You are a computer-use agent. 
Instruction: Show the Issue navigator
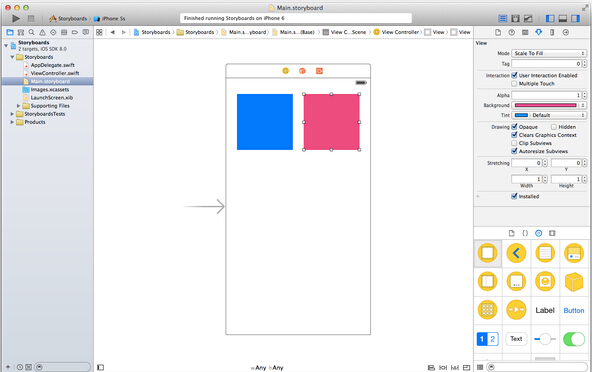tap(42, 32)
